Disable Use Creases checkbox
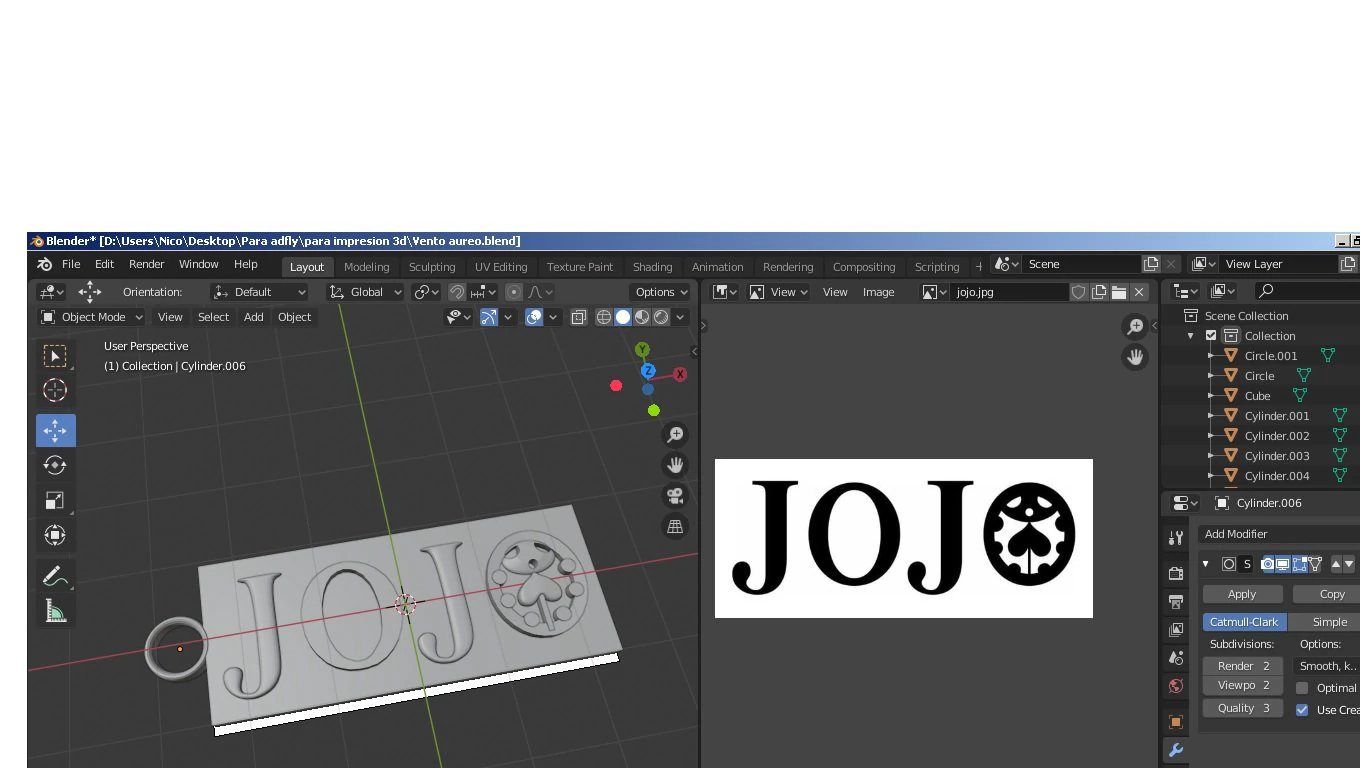This screenshot has width=1360, height=768. click(1302, 710)
